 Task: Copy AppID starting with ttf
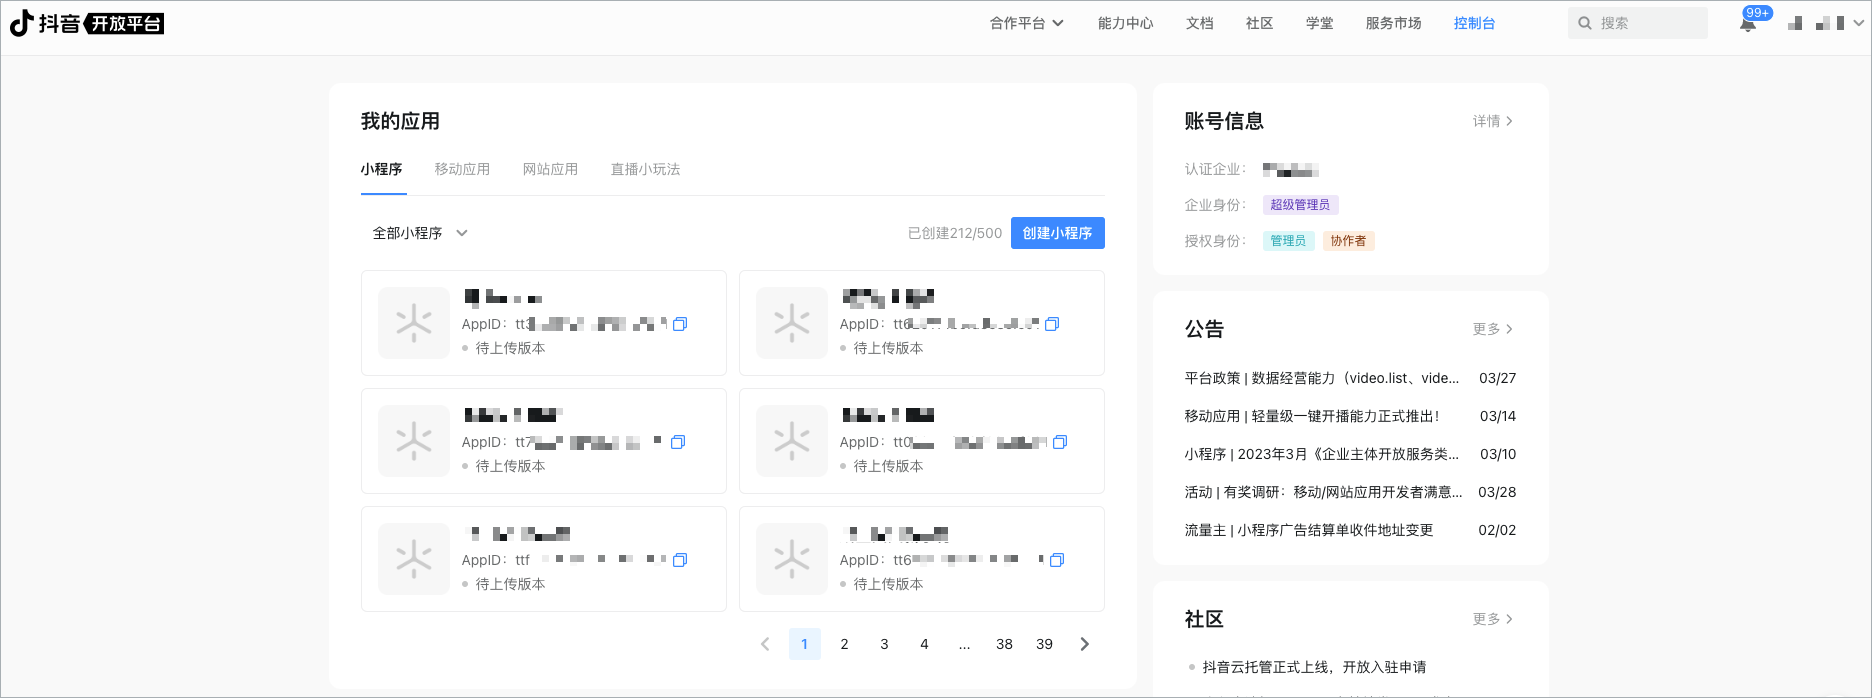coord(680,560)
